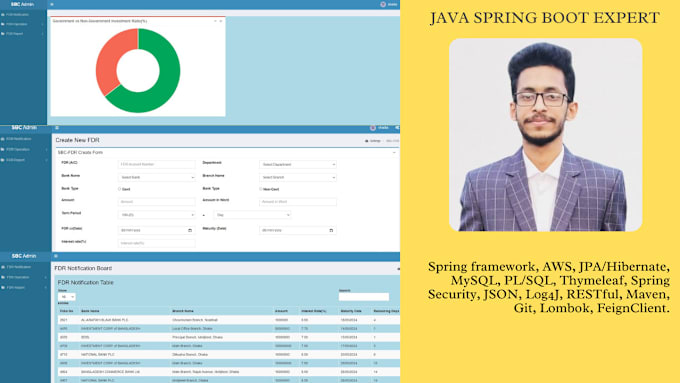Click the profile photo thumbnail
680x383 pixels.
[546, 135]
